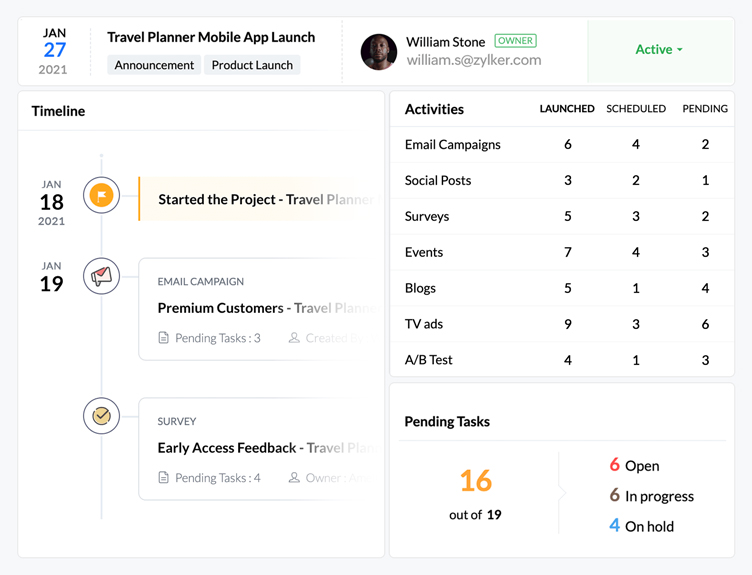Image resolution: width=752 pixels, height=575 pixels.
Task: Select the Announcement tag
Action: tap(154, 65)
